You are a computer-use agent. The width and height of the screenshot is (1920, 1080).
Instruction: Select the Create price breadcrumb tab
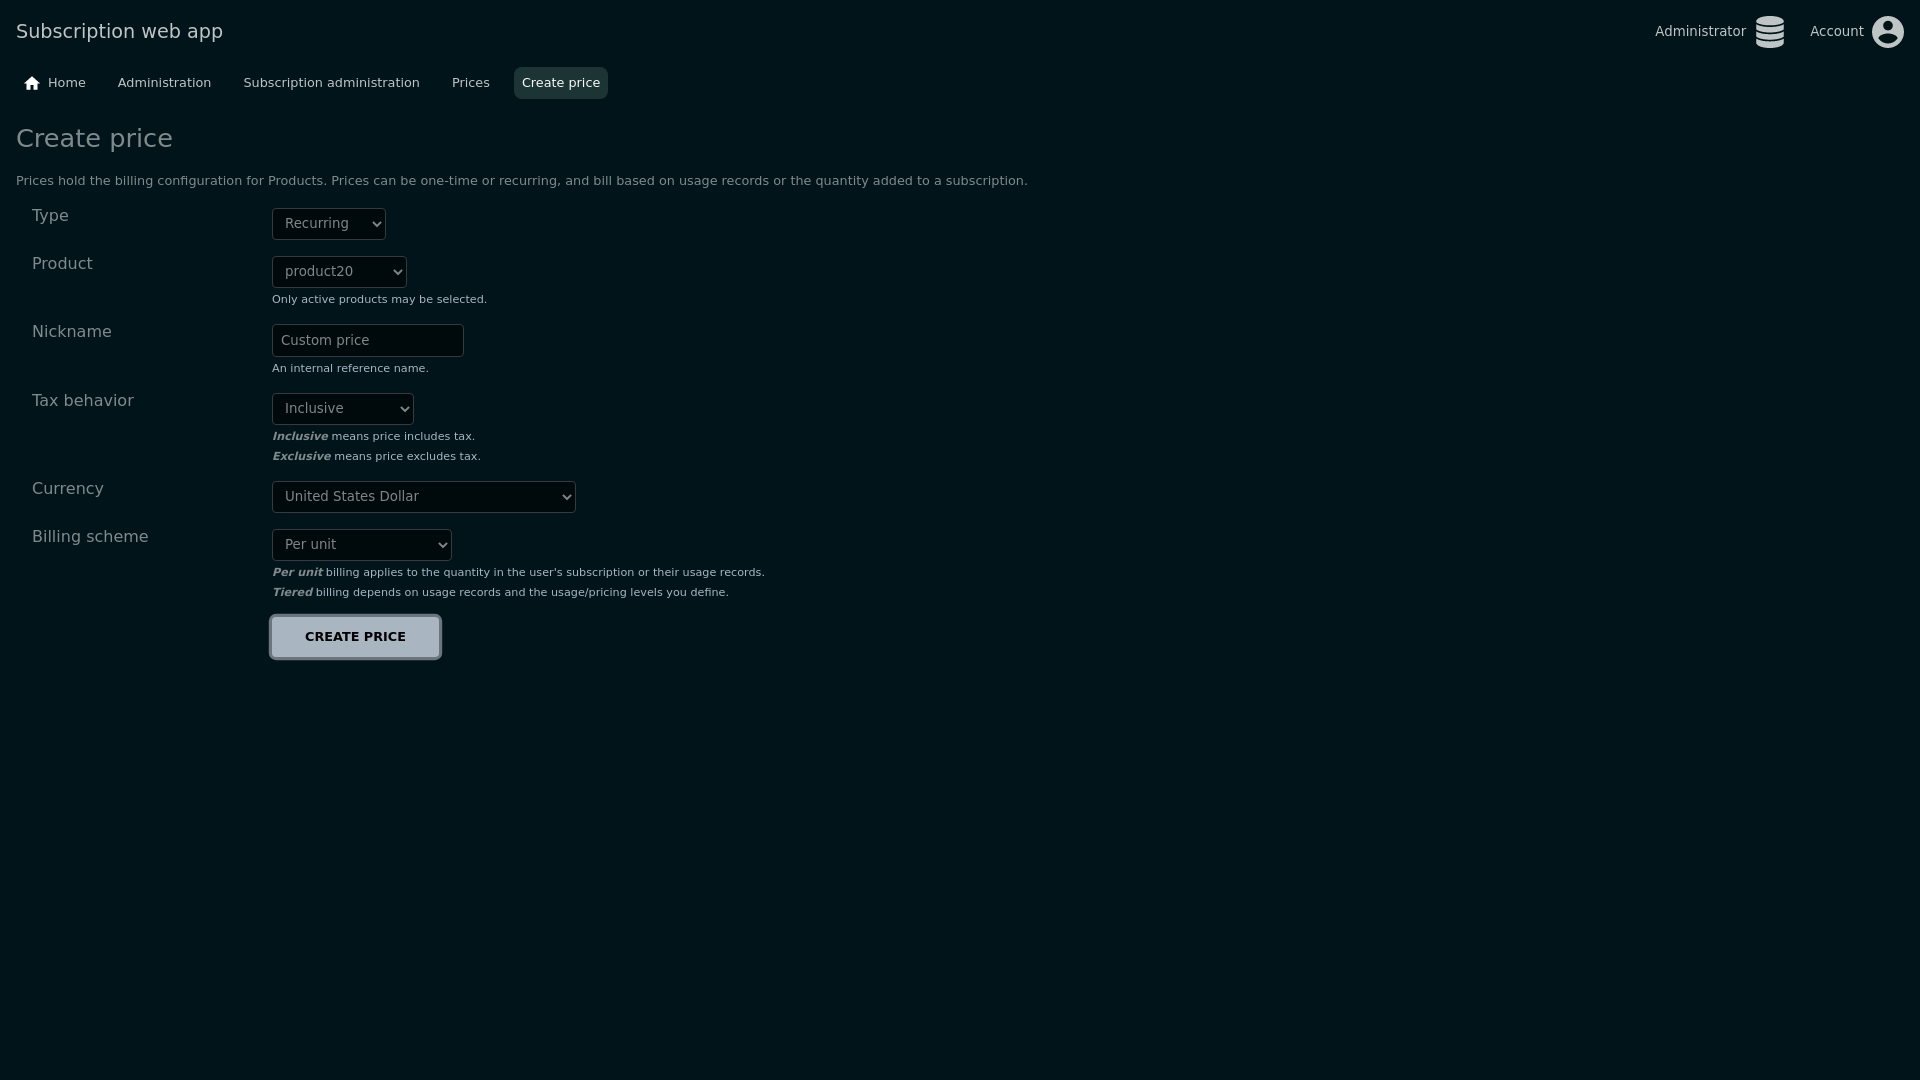click(560, 83)
